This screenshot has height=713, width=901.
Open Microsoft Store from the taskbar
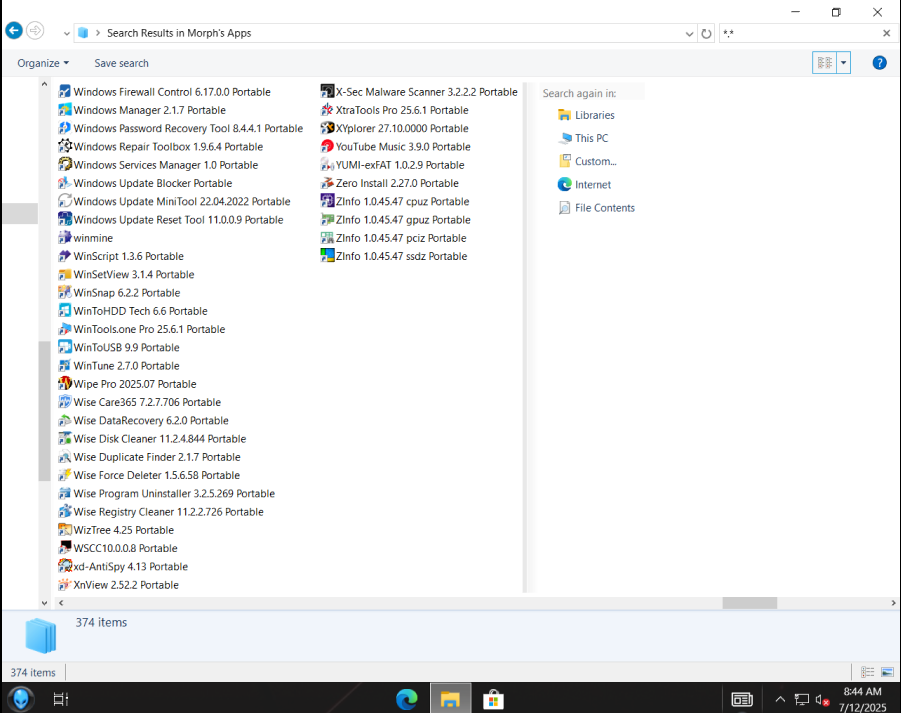493,699
